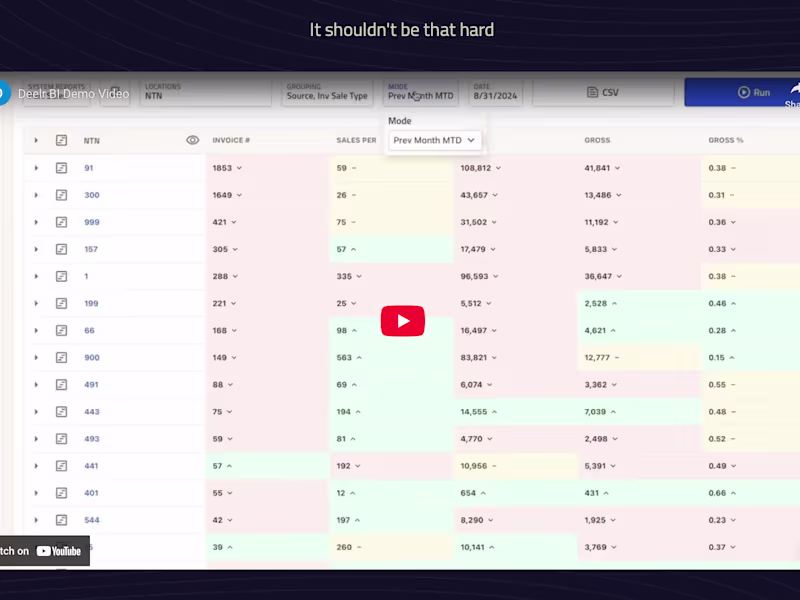The height and width of the screenshot is (600, 800).
Task: Expand row 491
Action: 36,384
